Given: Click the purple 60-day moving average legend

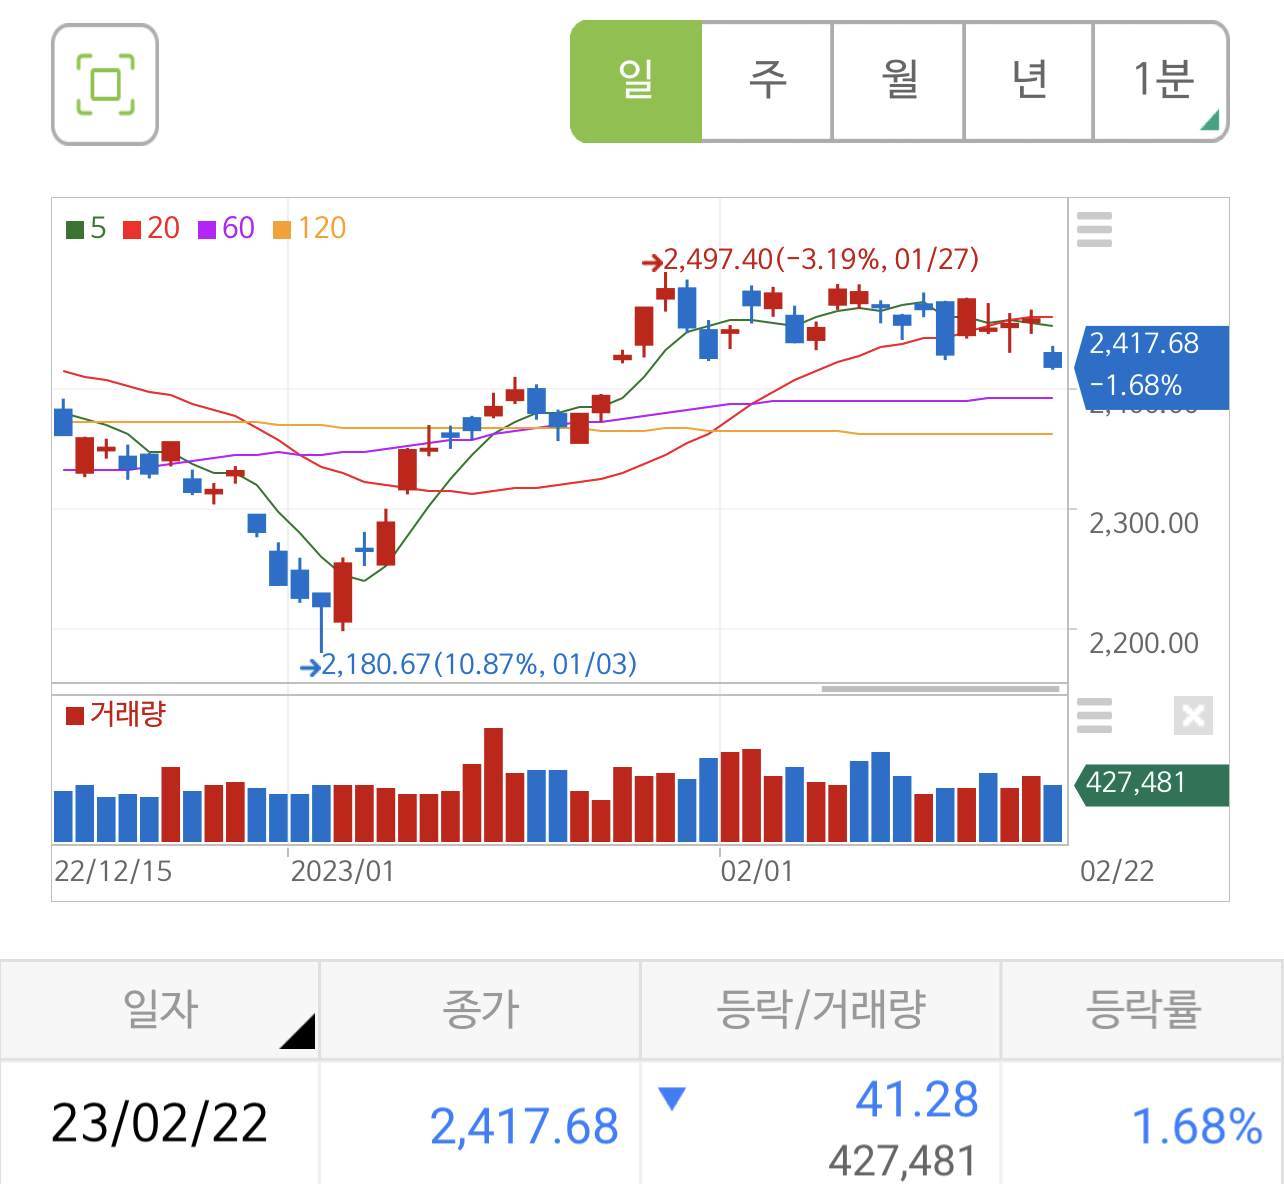Looking at the screenshot, I should [x=226, y=229].
